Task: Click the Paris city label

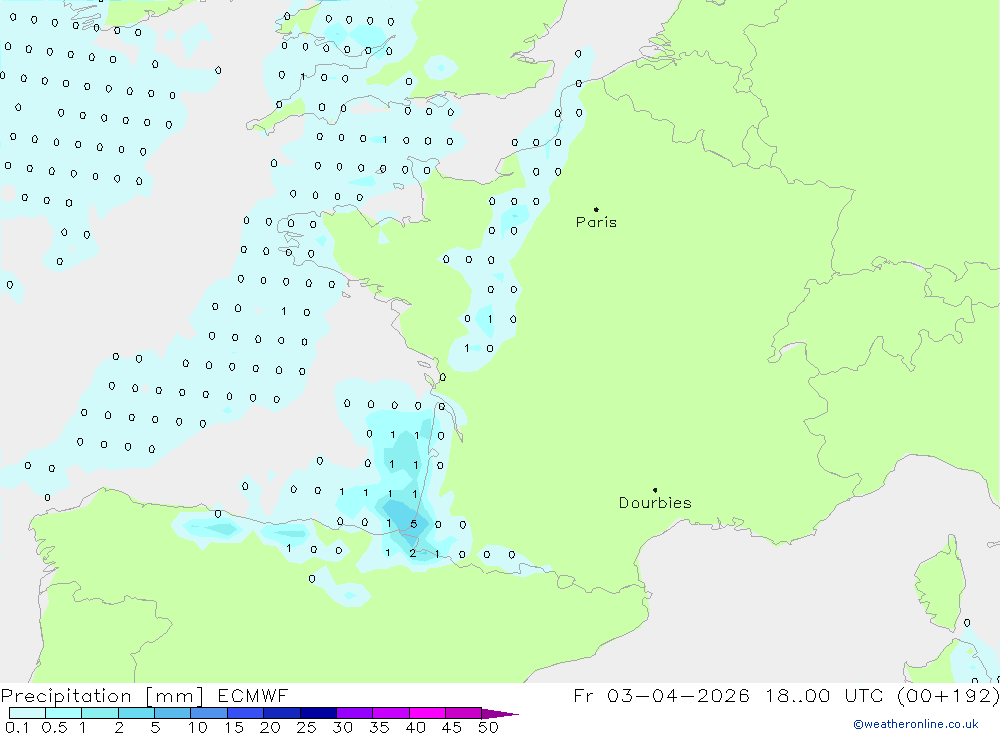Action: 596,222
